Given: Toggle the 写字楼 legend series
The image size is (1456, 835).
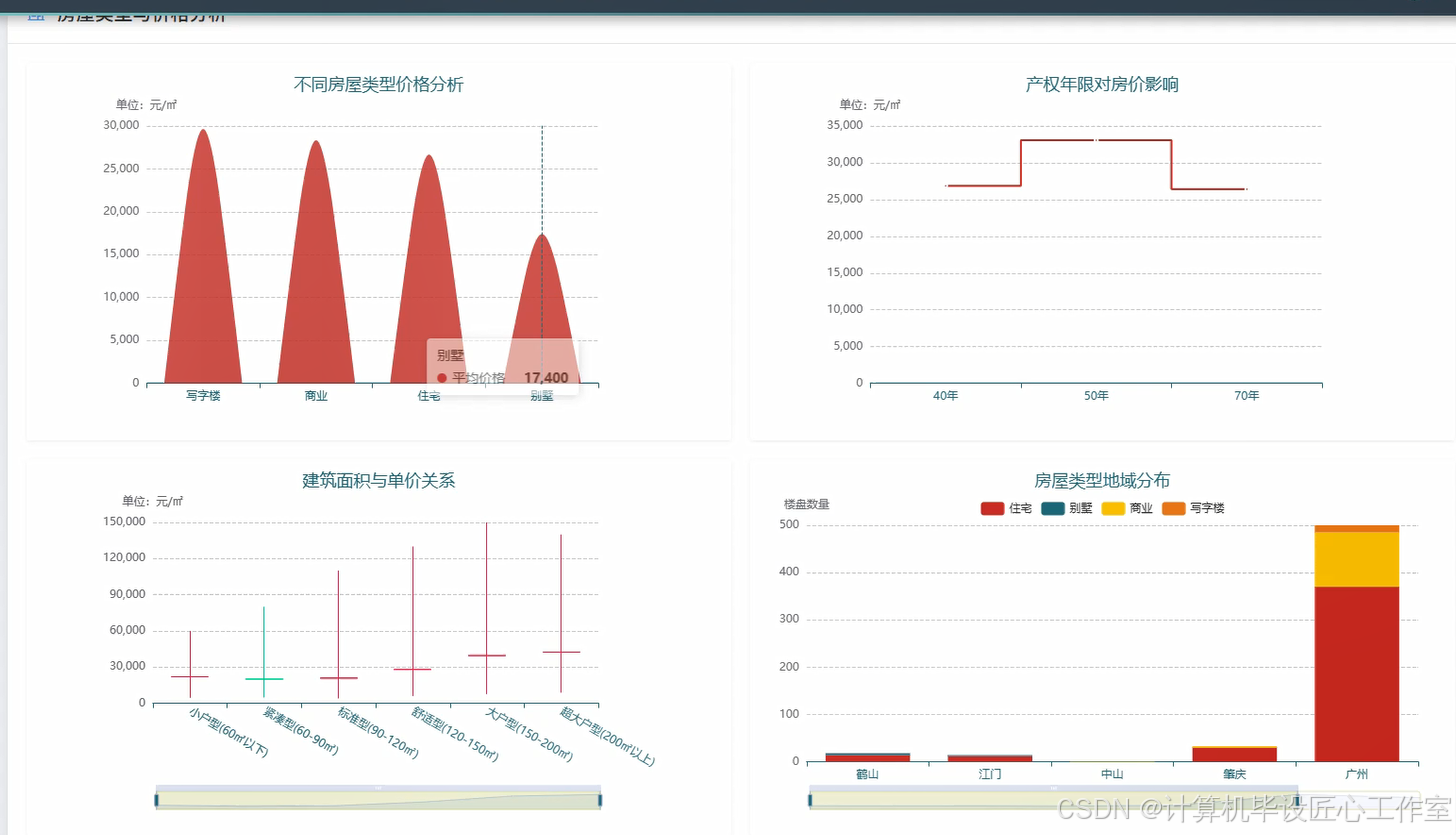Looking at the screenshot, I should 1192,508.
